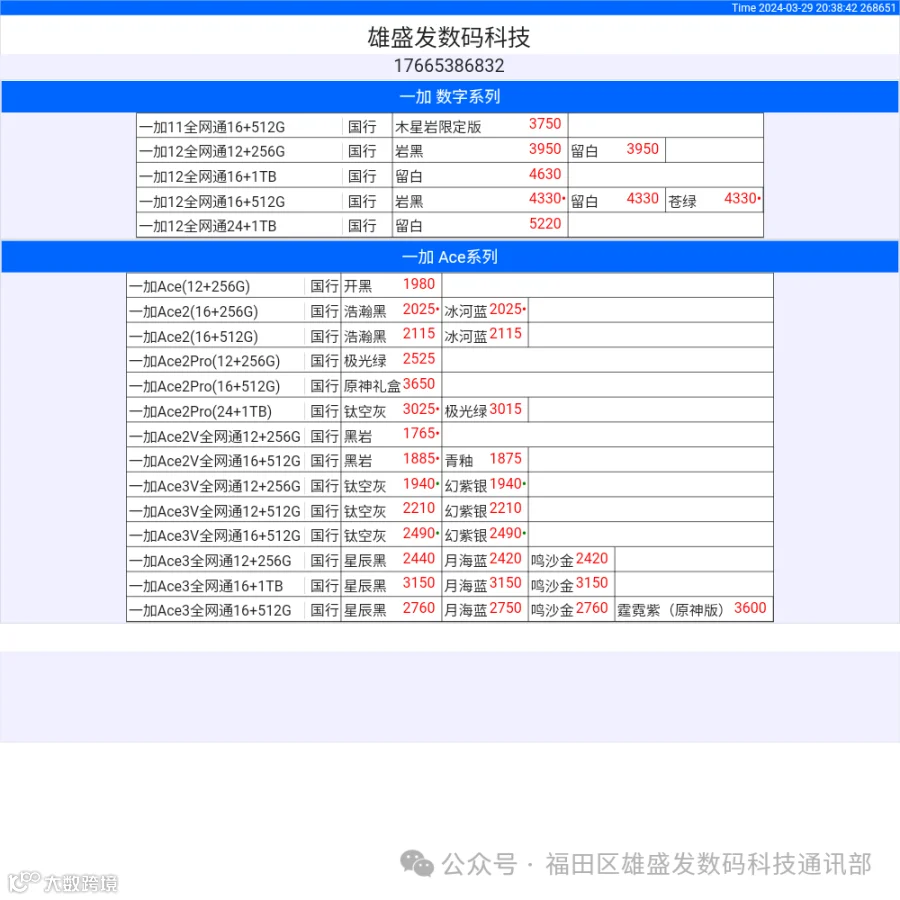Select row 一加Ace3V全网通16+512G
Screen dimensions: 900x900
point(450,535)
